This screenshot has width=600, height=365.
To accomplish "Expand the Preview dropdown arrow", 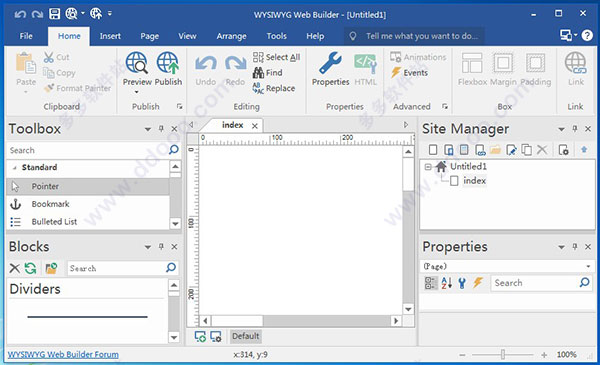I will click(x=136, y=92).
